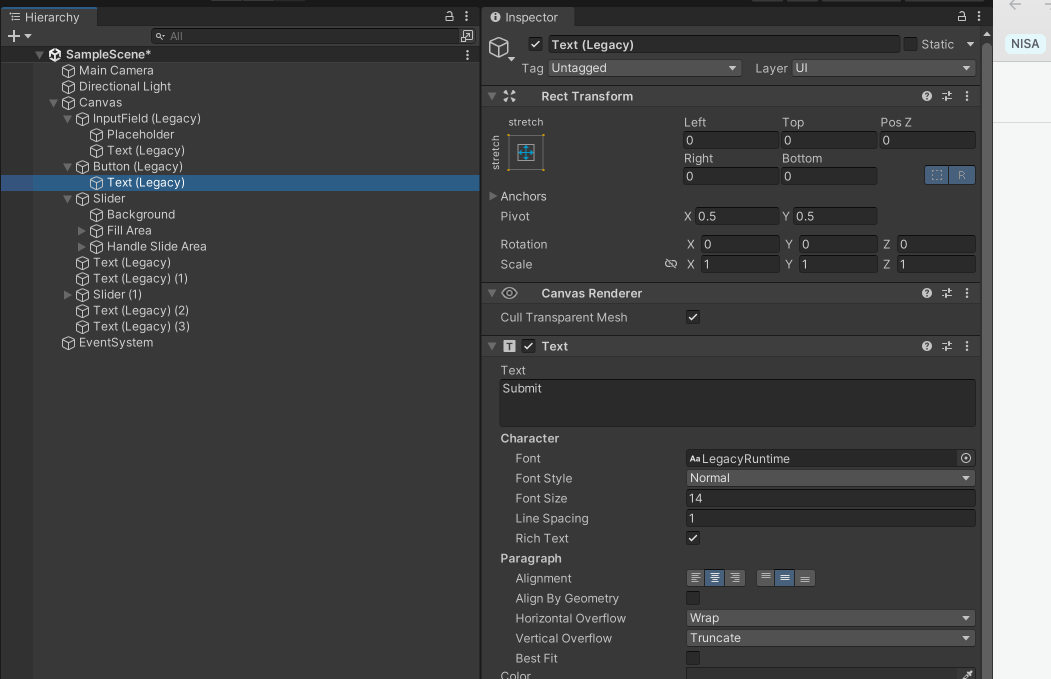1051x679 pixels.
Task: Open the add GameObject plus menu in Hierarchy
Action: click(x=14, y=35)
